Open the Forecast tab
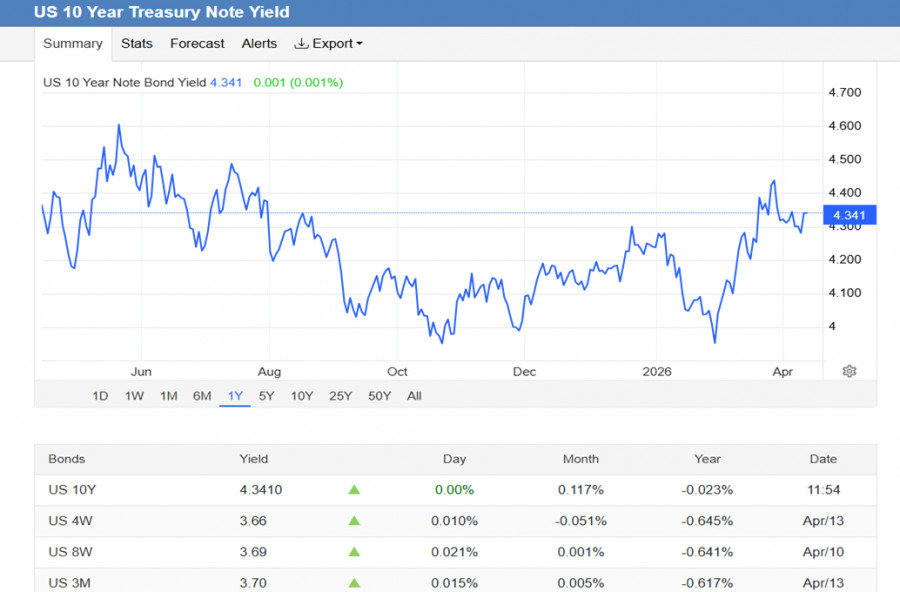This screenshot has width=900, height=592. click(x=197, y=44)
